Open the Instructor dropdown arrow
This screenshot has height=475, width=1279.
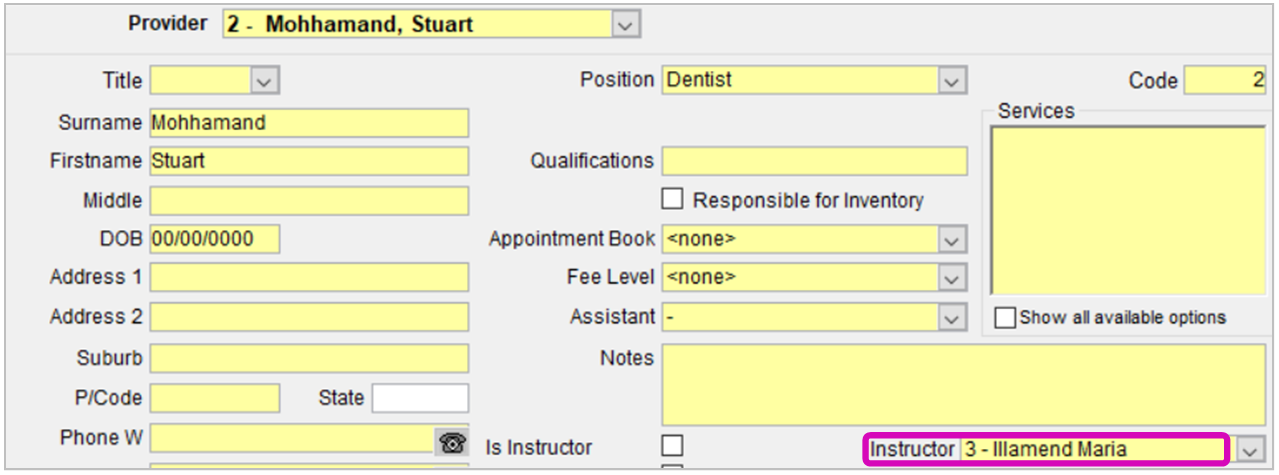1249,450
